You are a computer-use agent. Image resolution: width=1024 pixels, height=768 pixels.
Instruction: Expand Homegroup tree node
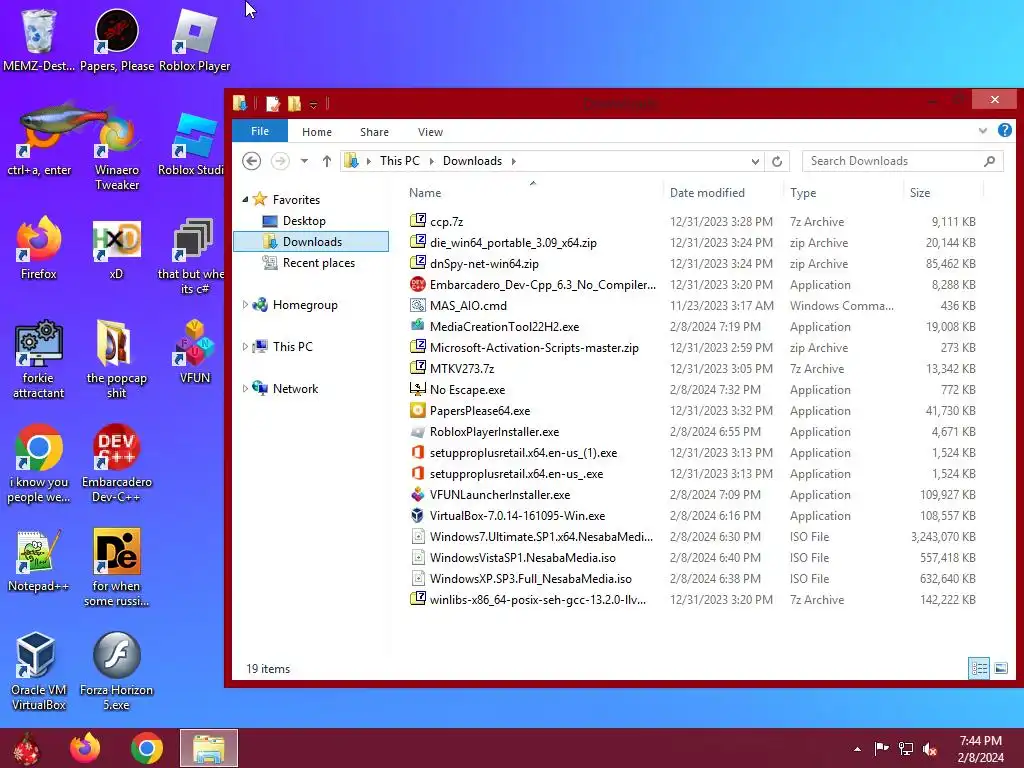(x=246, y=304)
